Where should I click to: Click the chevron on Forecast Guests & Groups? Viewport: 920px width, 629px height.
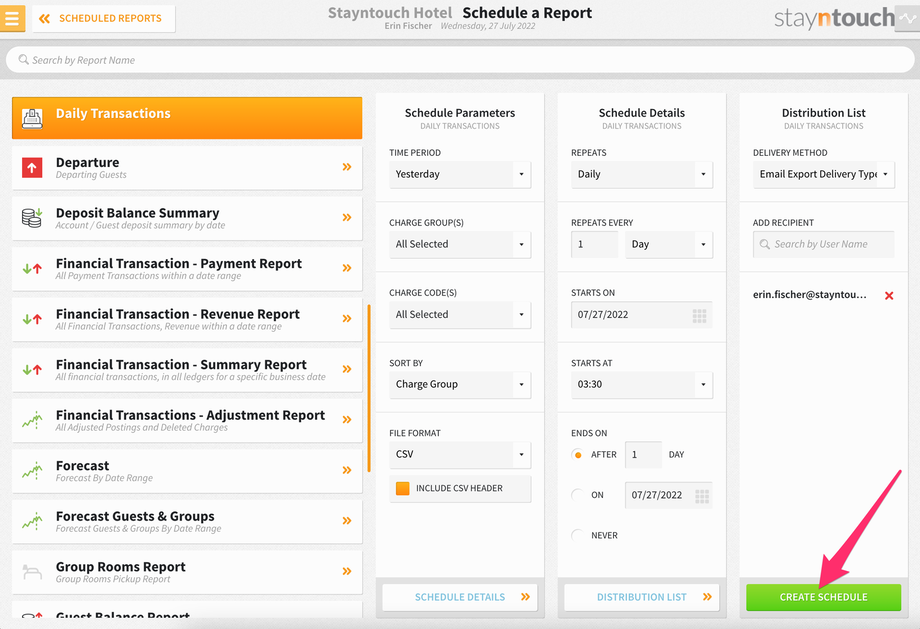[x=347, y=520]
